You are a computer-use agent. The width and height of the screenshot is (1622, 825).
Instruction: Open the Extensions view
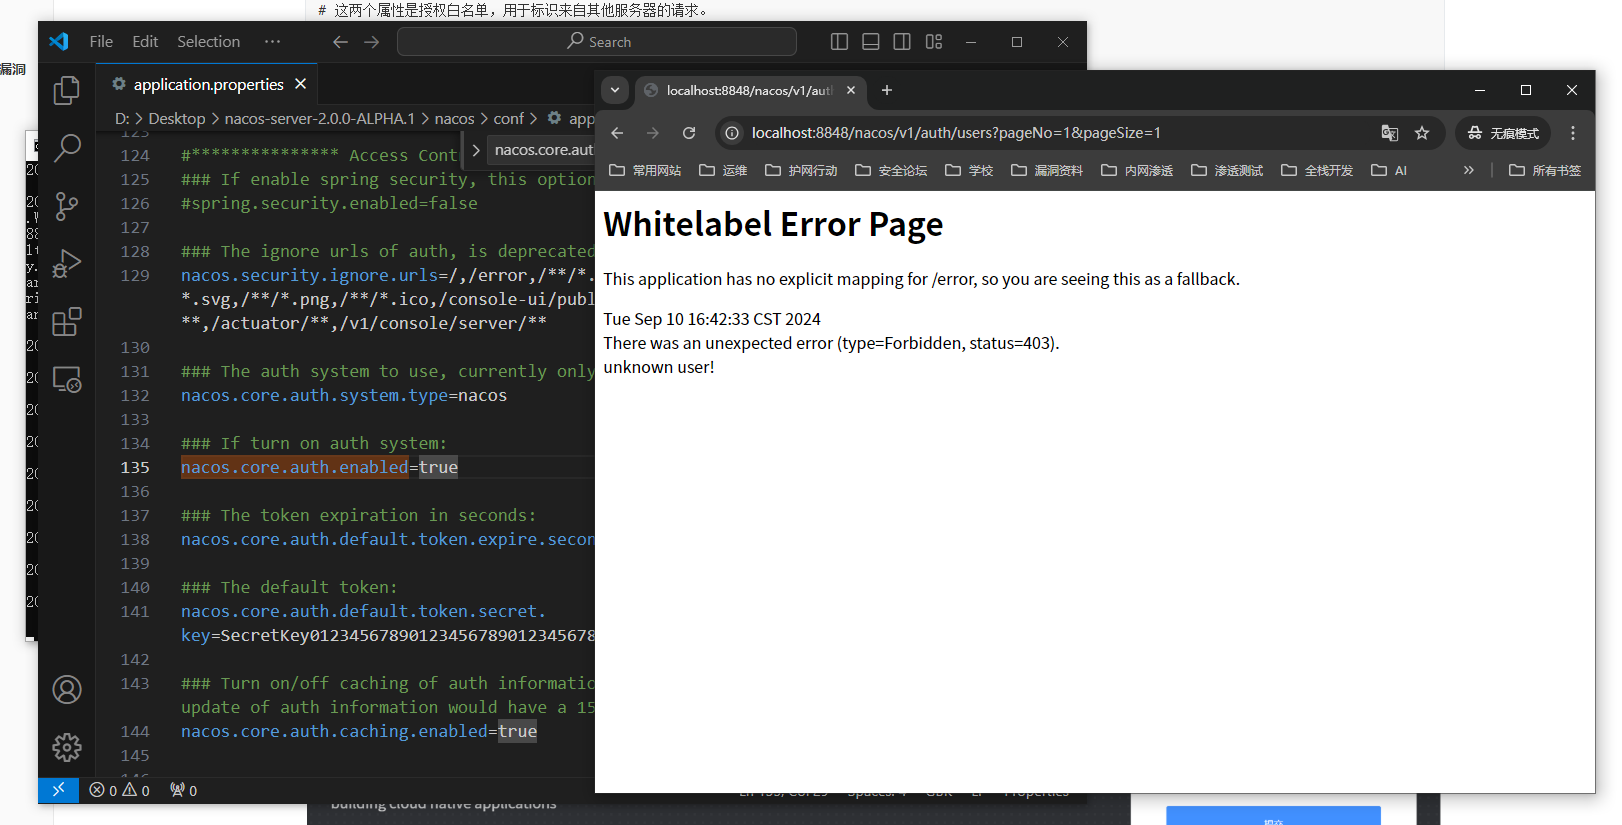tap(66, 322)
